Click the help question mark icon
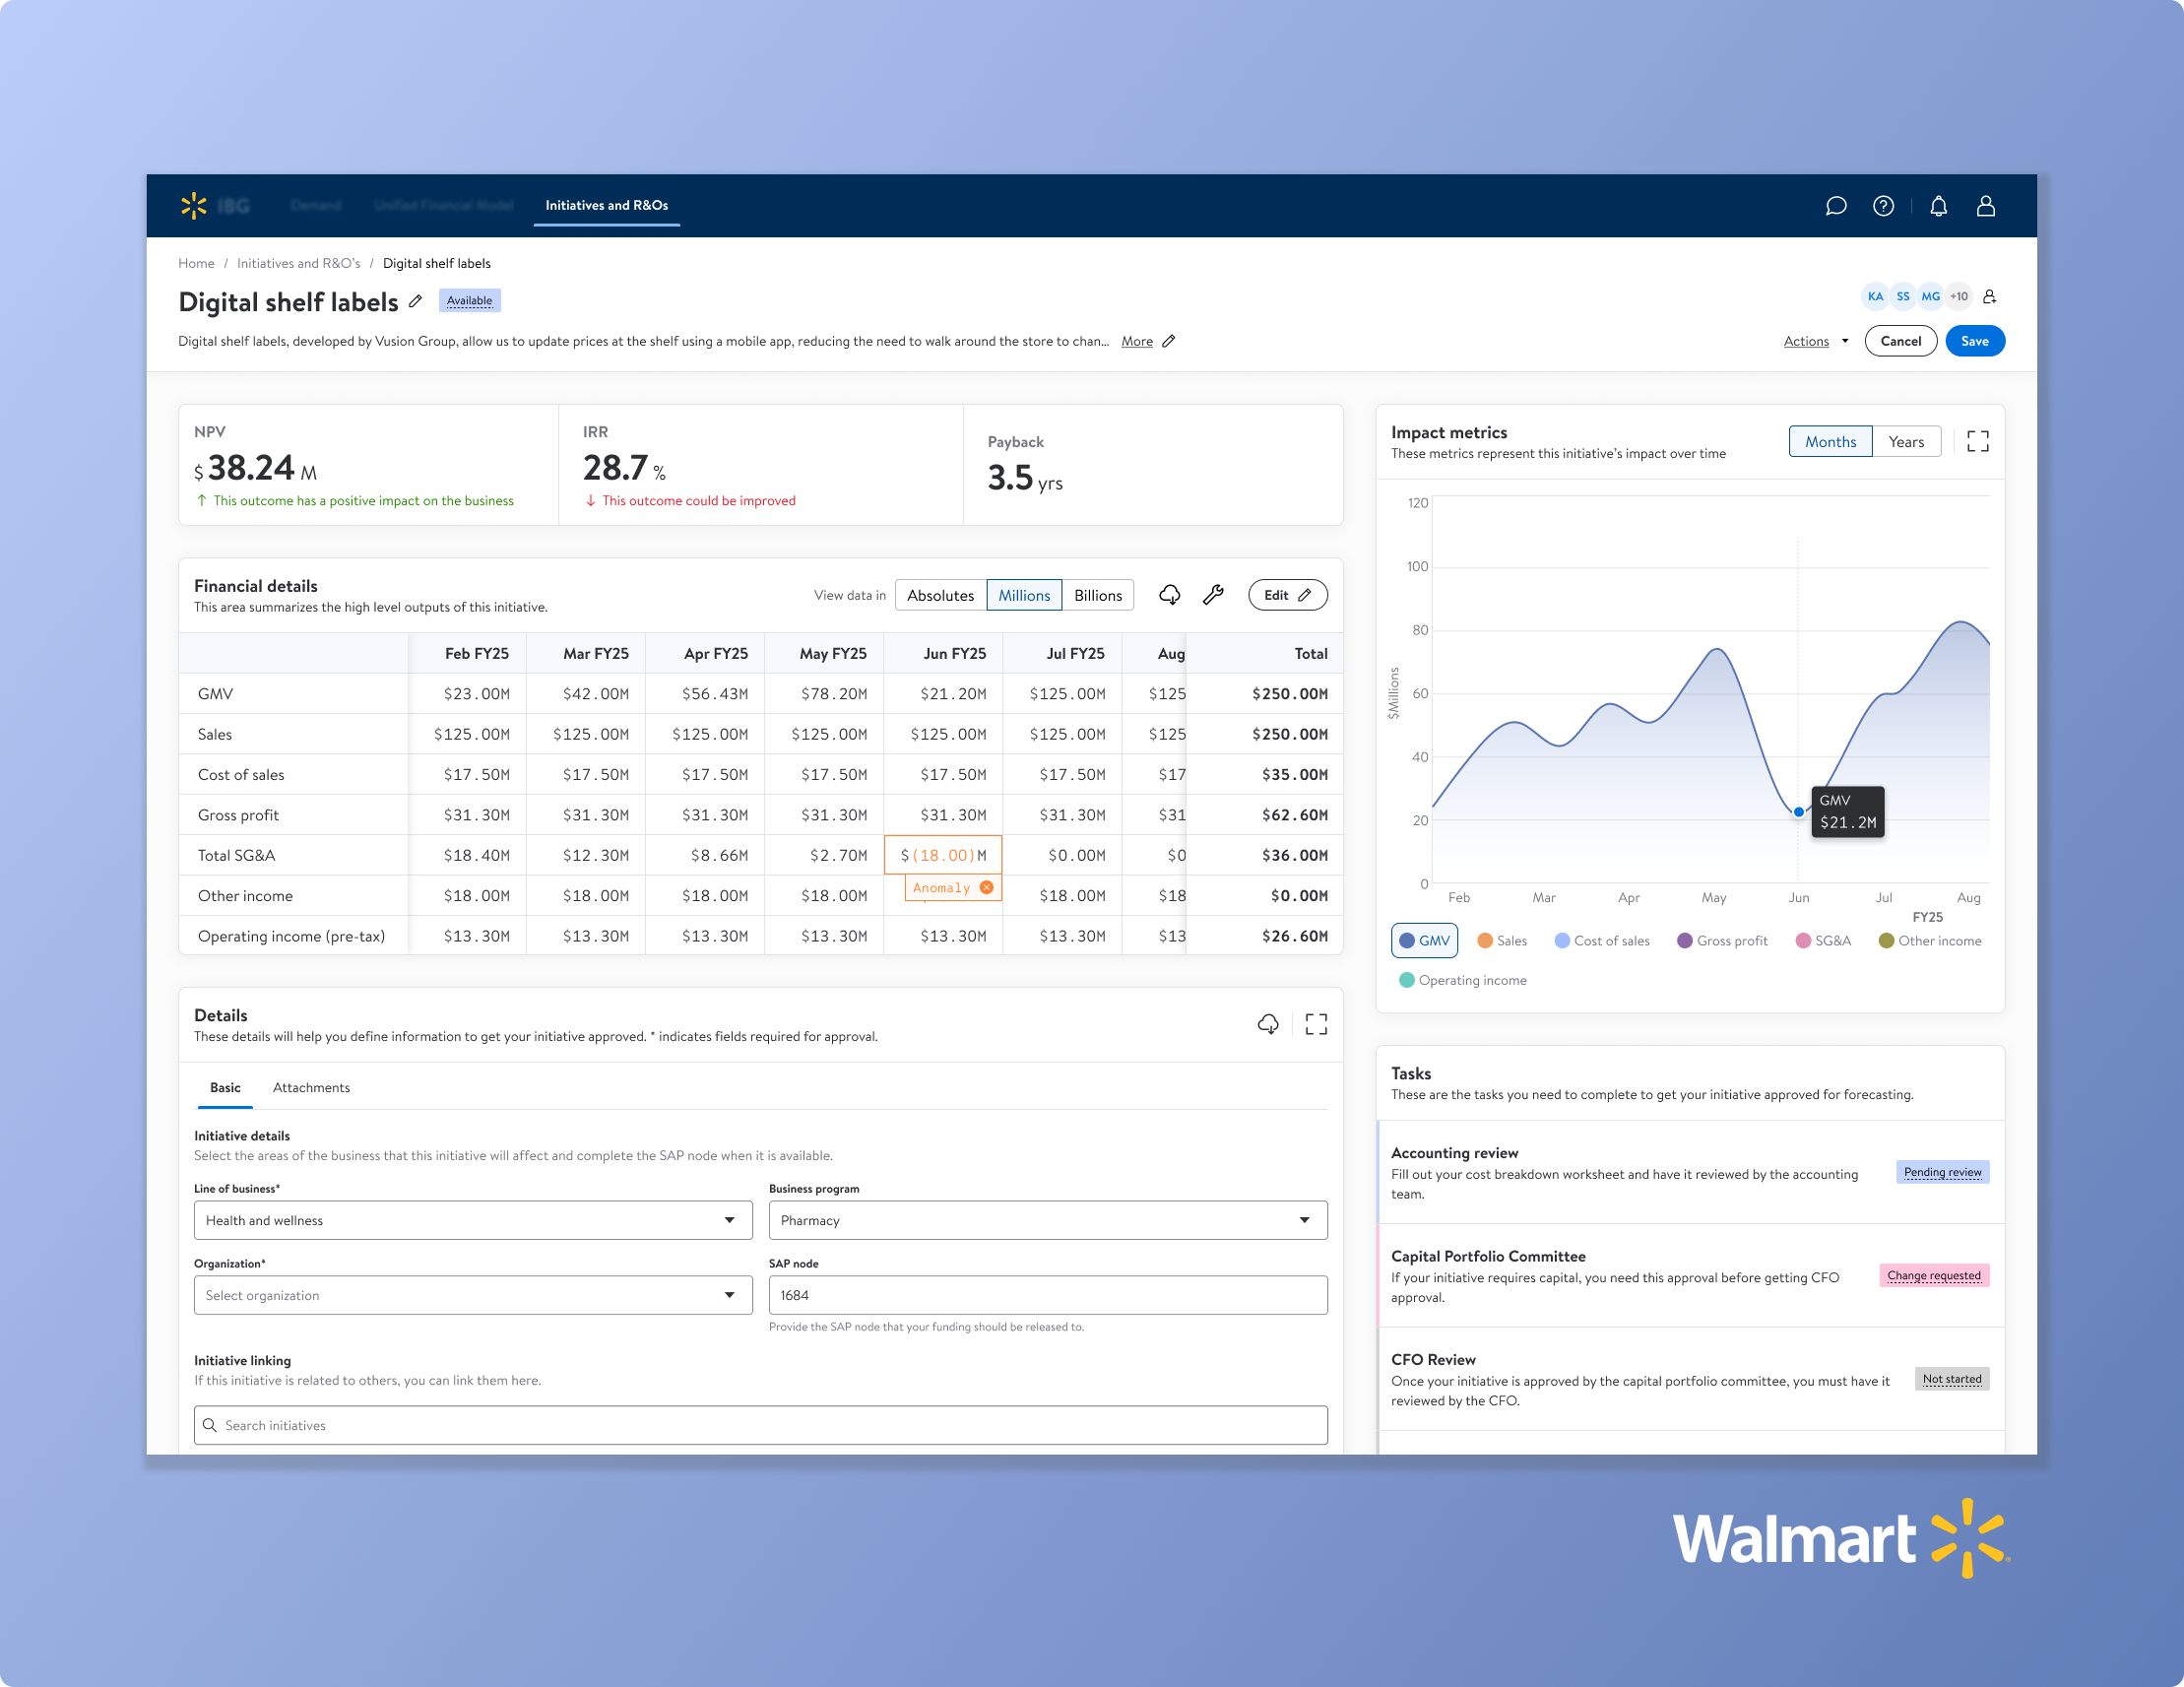 click(x=1883, y=206)
